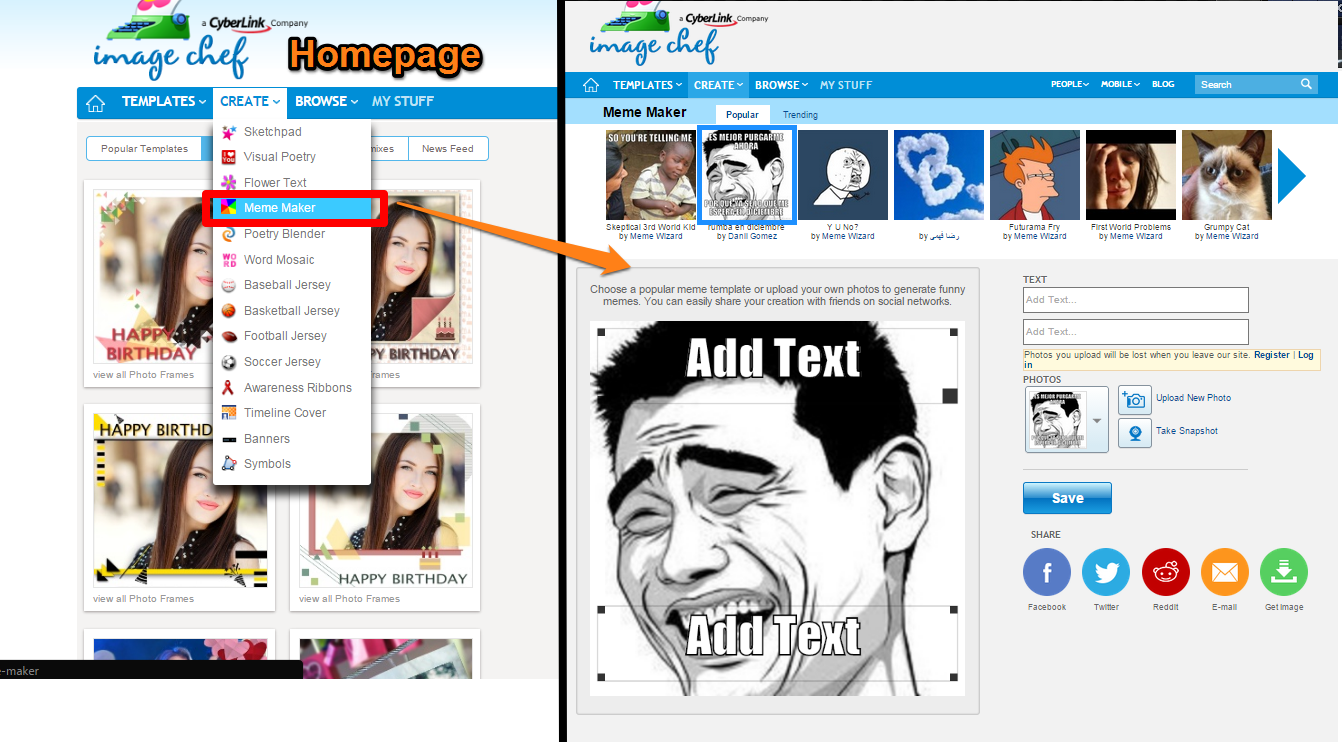
Task: Share by E-mail envelope icon
Action: tap(1225, 573)
